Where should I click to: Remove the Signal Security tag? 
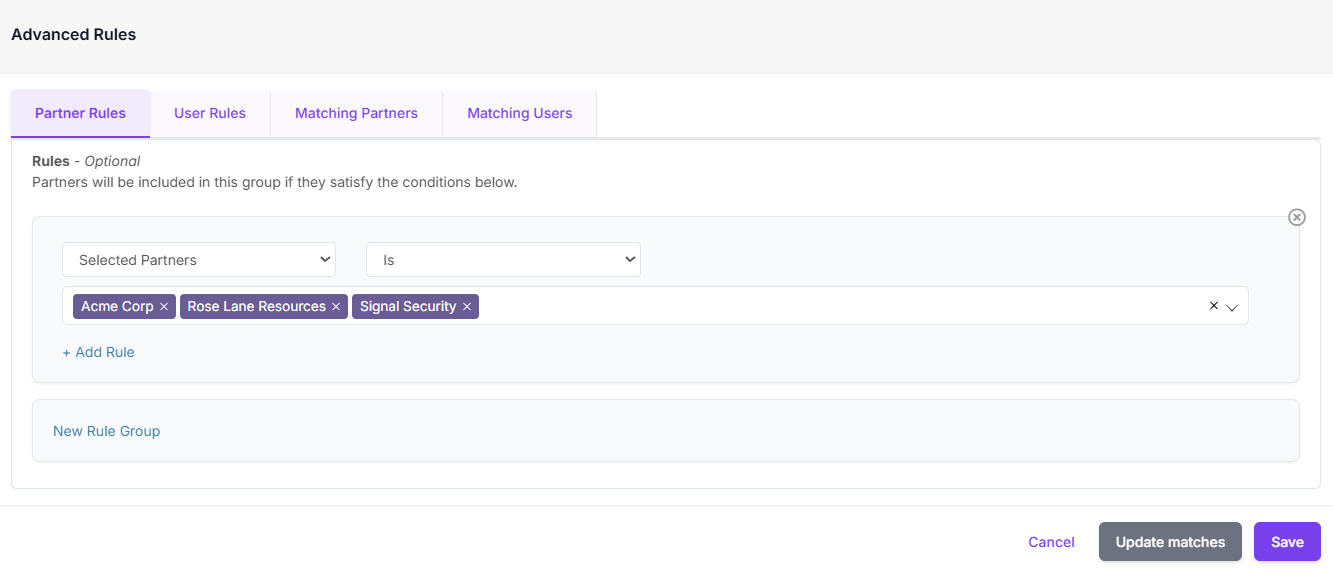click(x=467, y=307)
